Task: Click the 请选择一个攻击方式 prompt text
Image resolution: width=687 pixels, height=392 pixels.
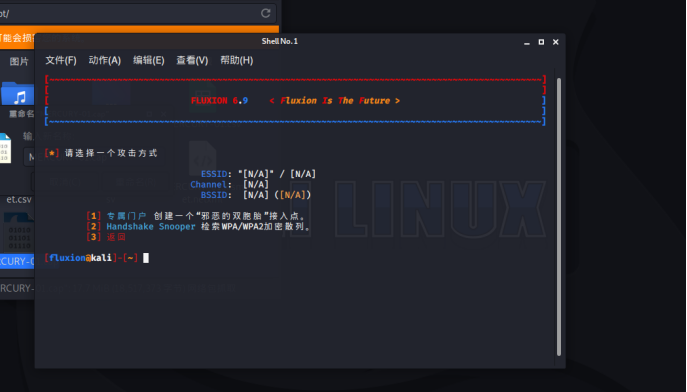Action: tap(111, 153)
